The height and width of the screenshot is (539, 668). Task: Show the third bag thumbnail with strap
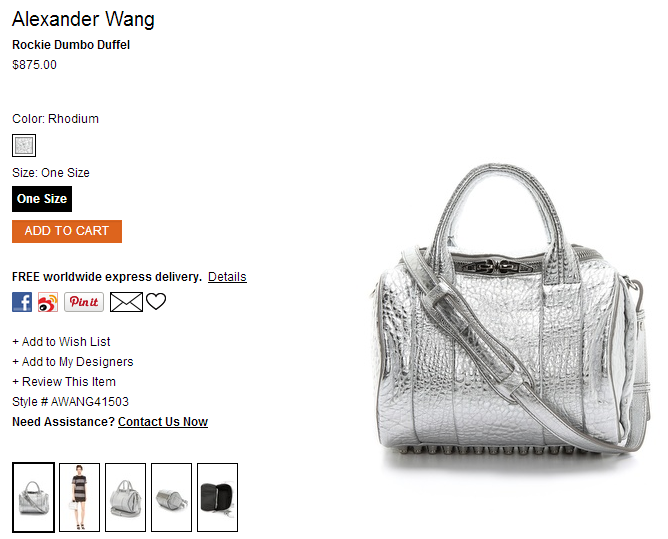click(x=125, y=497)
